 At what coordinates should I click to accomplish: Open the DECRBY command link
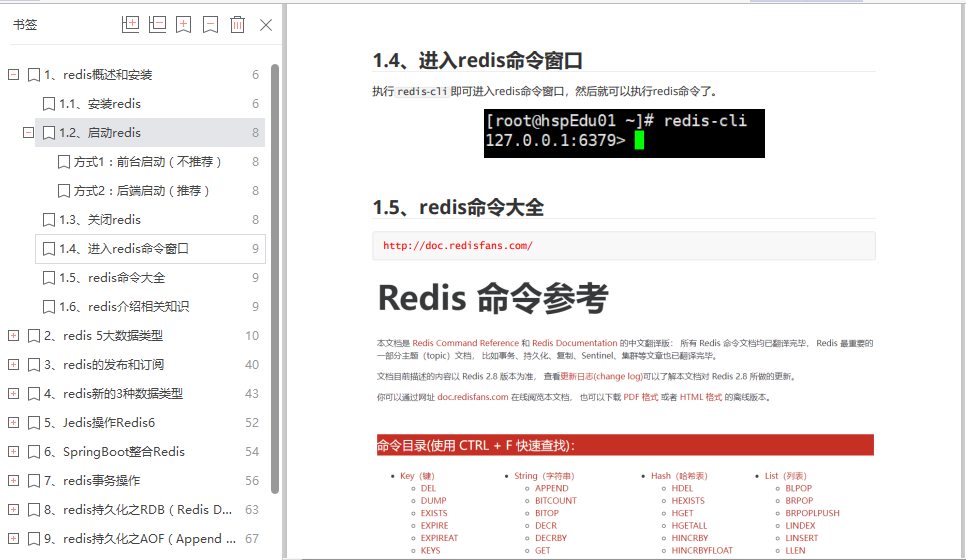coord(551,538)
